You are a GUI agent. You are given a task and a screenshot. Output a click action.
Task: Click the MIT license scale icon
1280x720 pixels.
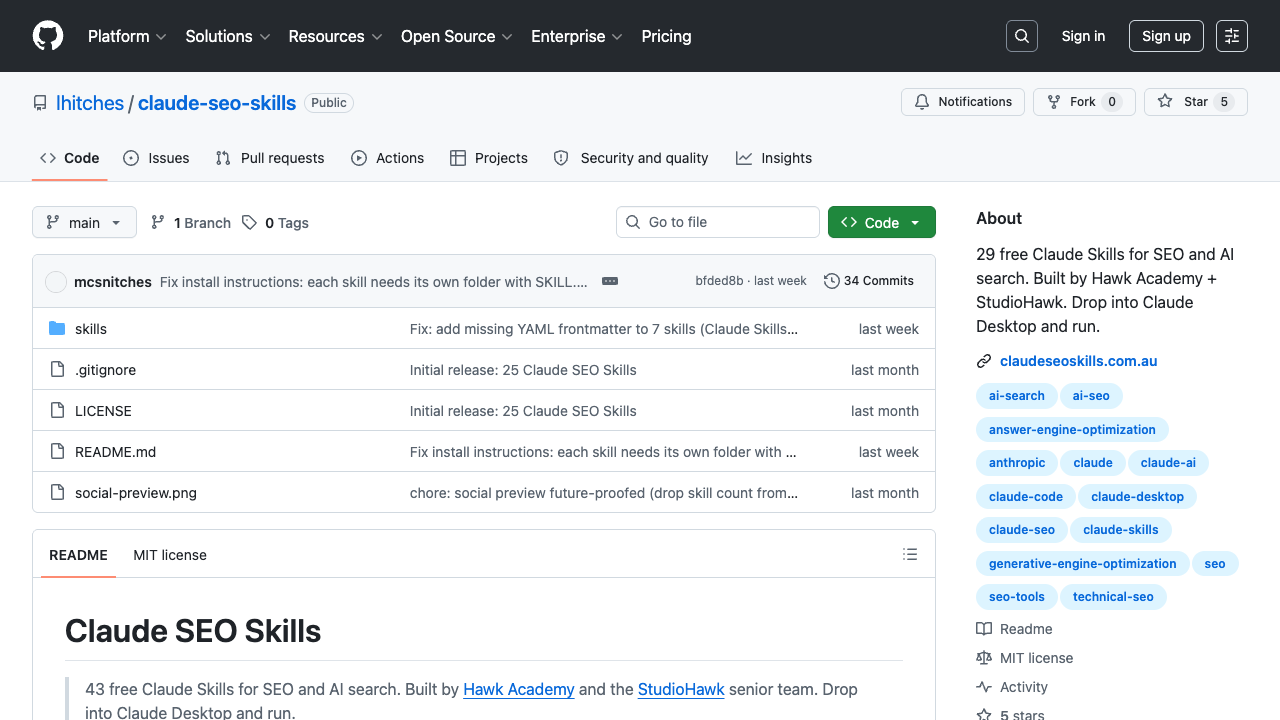(984, 658)
